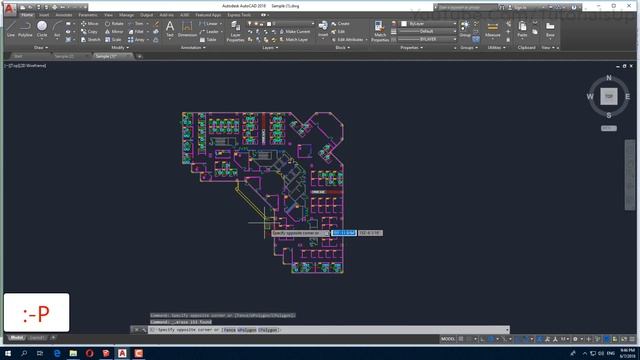Screen dimensions: 640x360
Task: Select the Polyline tool
Action: click(x=25, y=29)
